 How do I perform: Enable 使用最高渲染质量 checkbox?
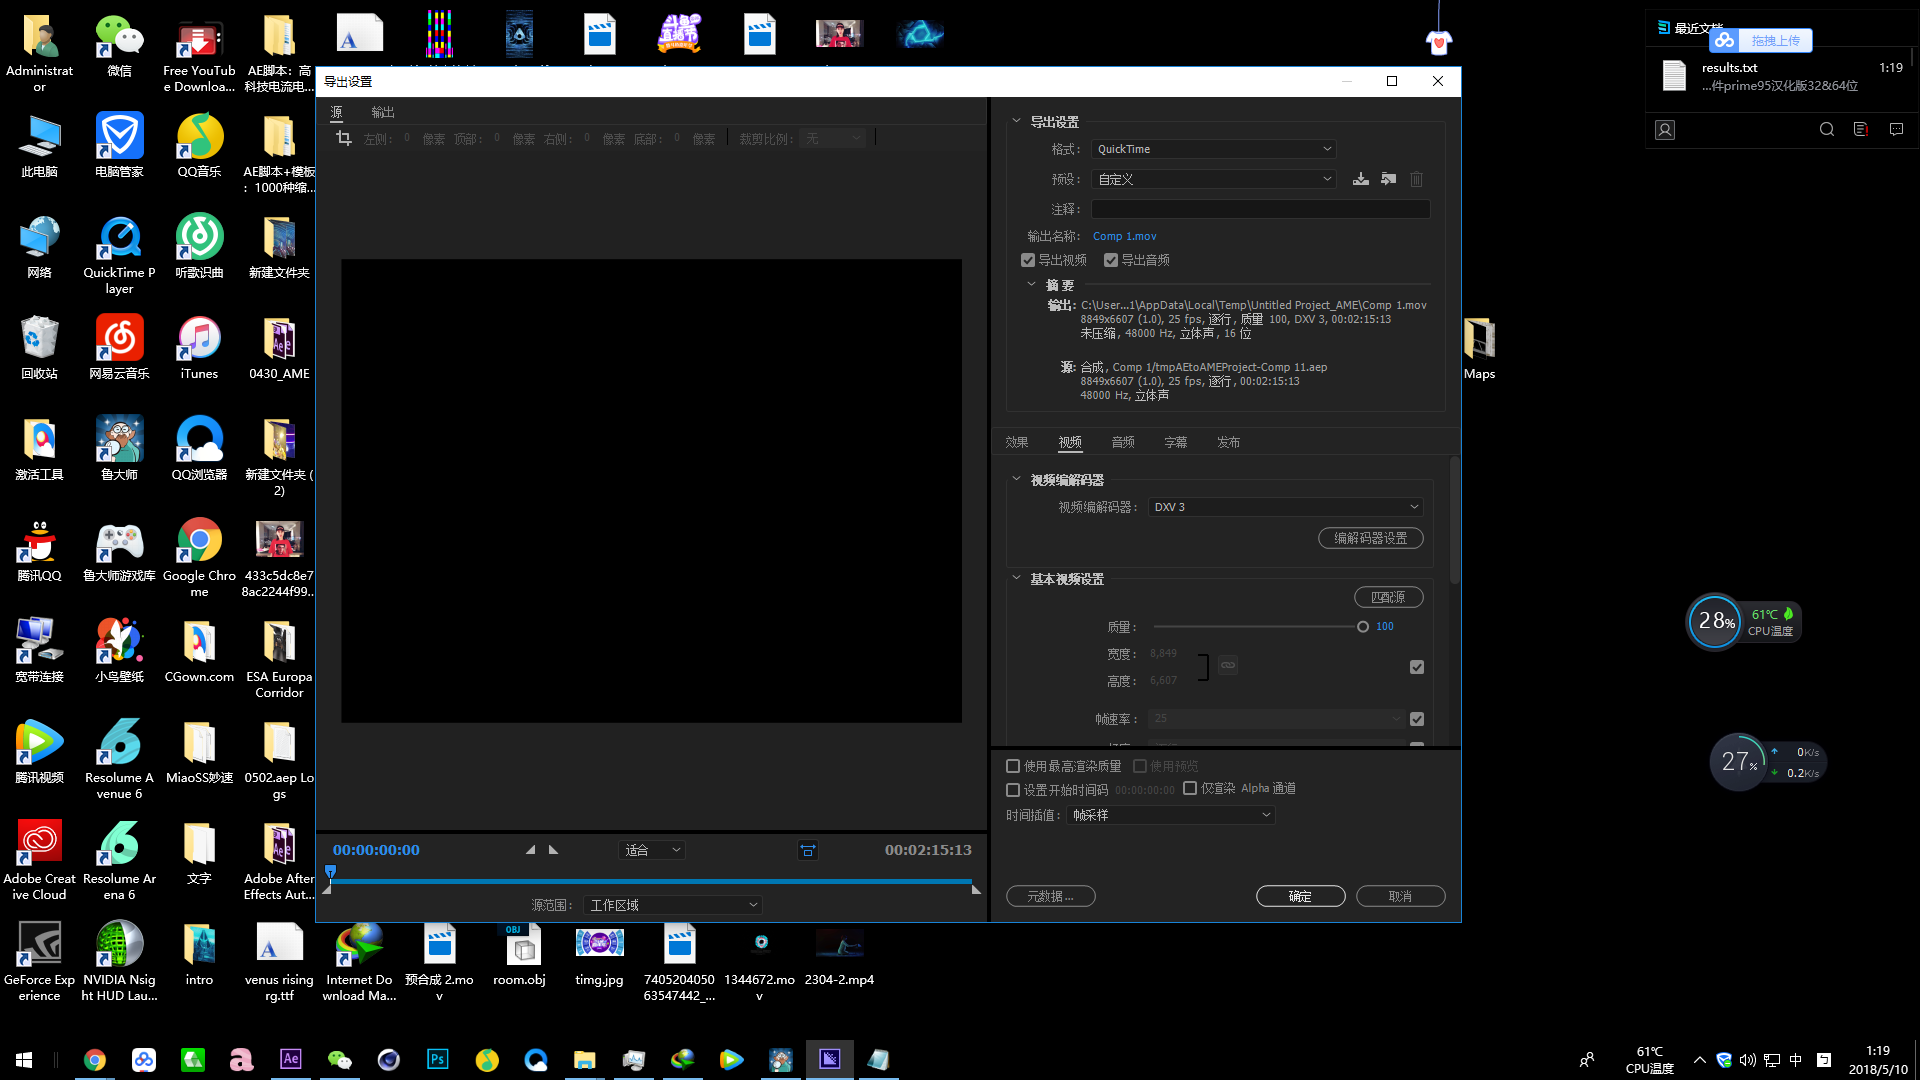(1013, 766)
